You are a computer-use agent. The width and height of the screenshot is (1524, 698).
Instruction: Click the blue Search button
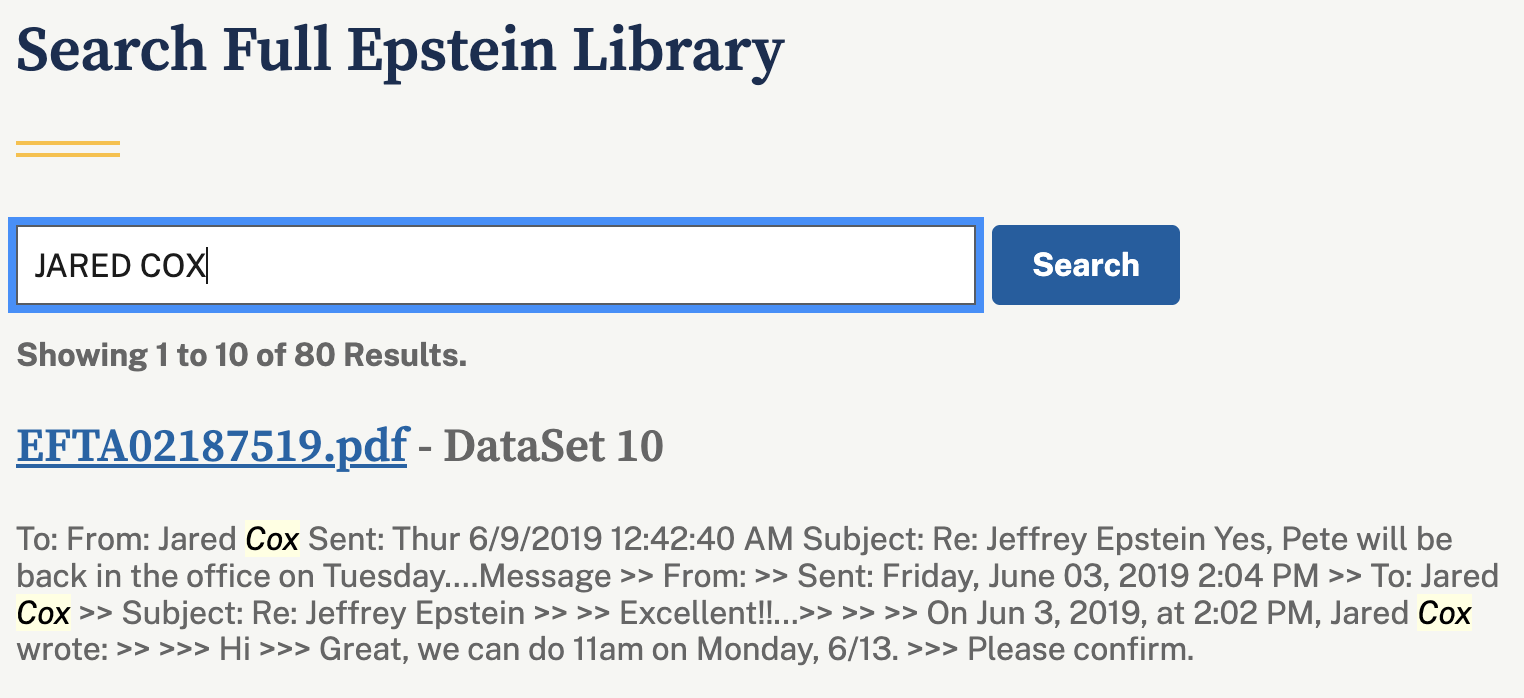point(1085,265)
